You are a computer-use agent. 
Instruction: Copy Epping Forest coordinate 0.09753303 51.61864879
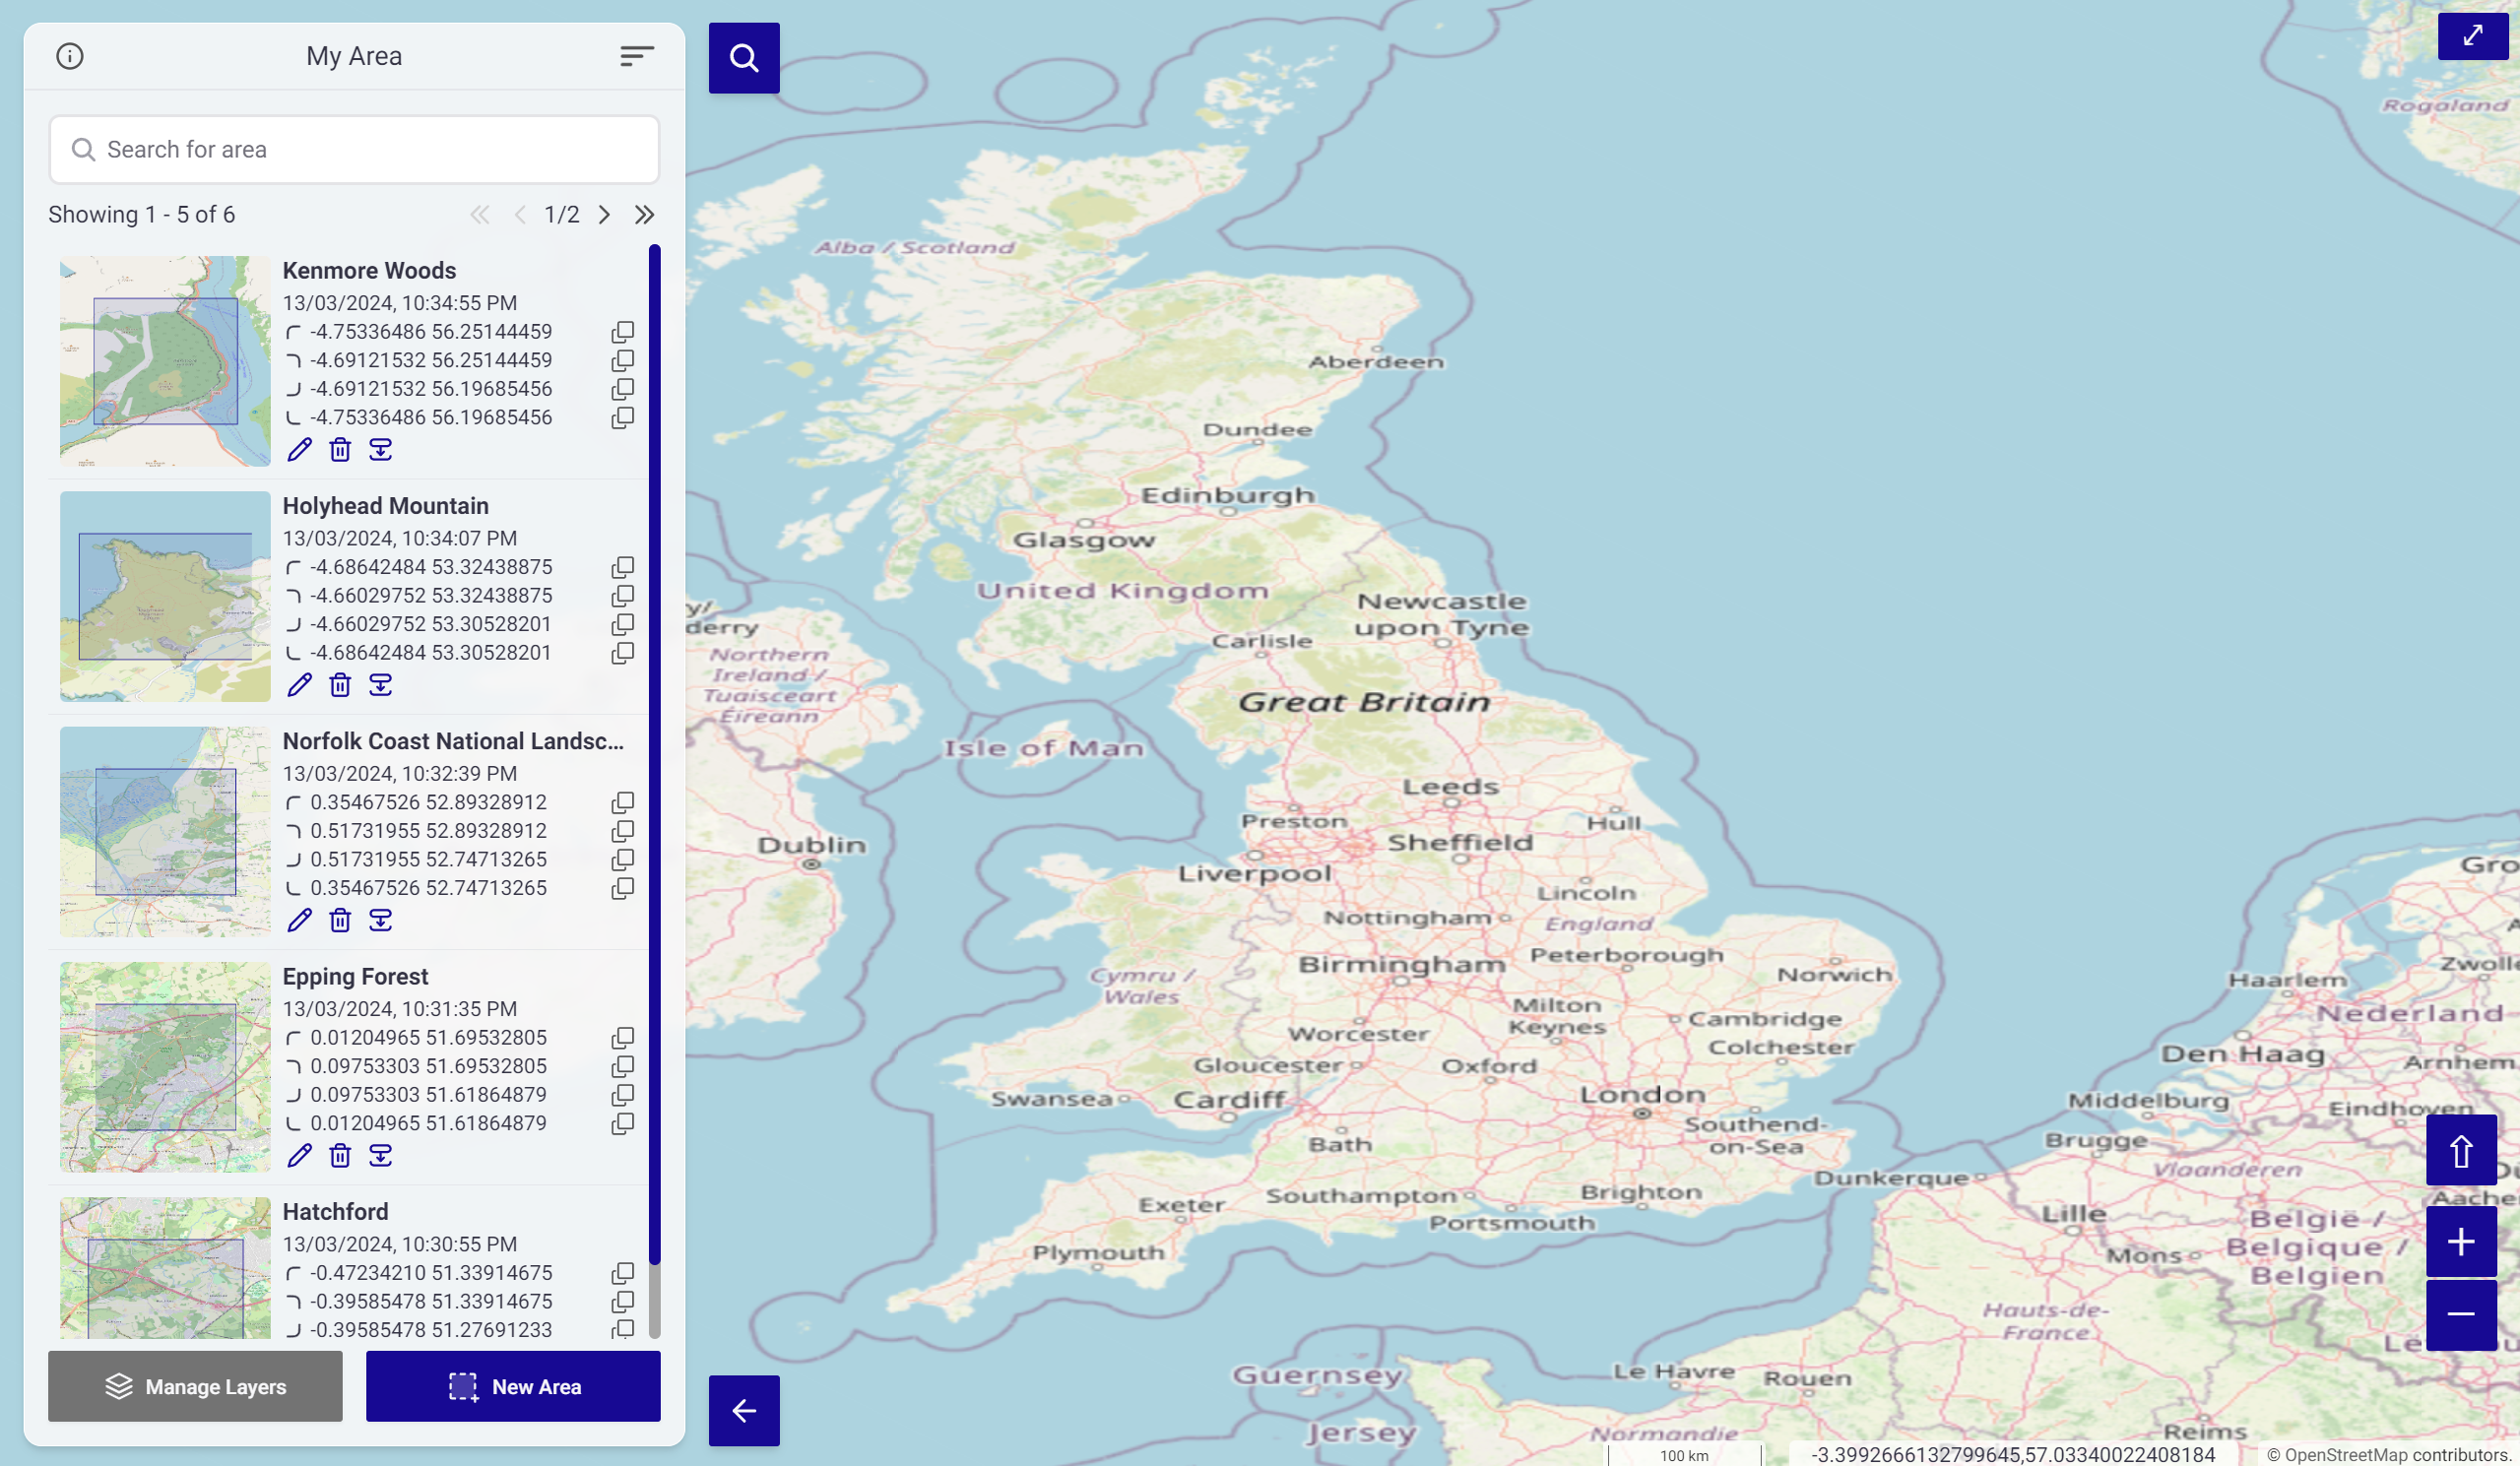pos(622,1095)
